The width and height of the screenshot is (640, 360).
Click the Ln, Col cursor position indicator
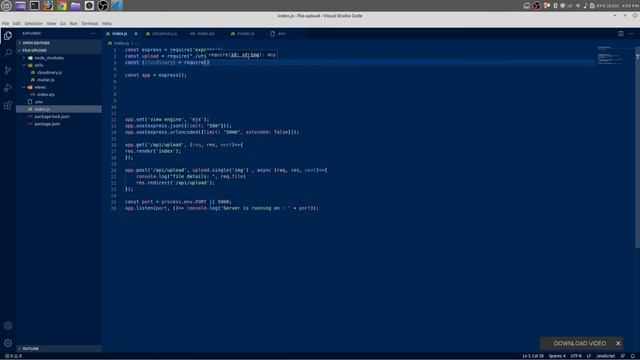tap(533, 356)
